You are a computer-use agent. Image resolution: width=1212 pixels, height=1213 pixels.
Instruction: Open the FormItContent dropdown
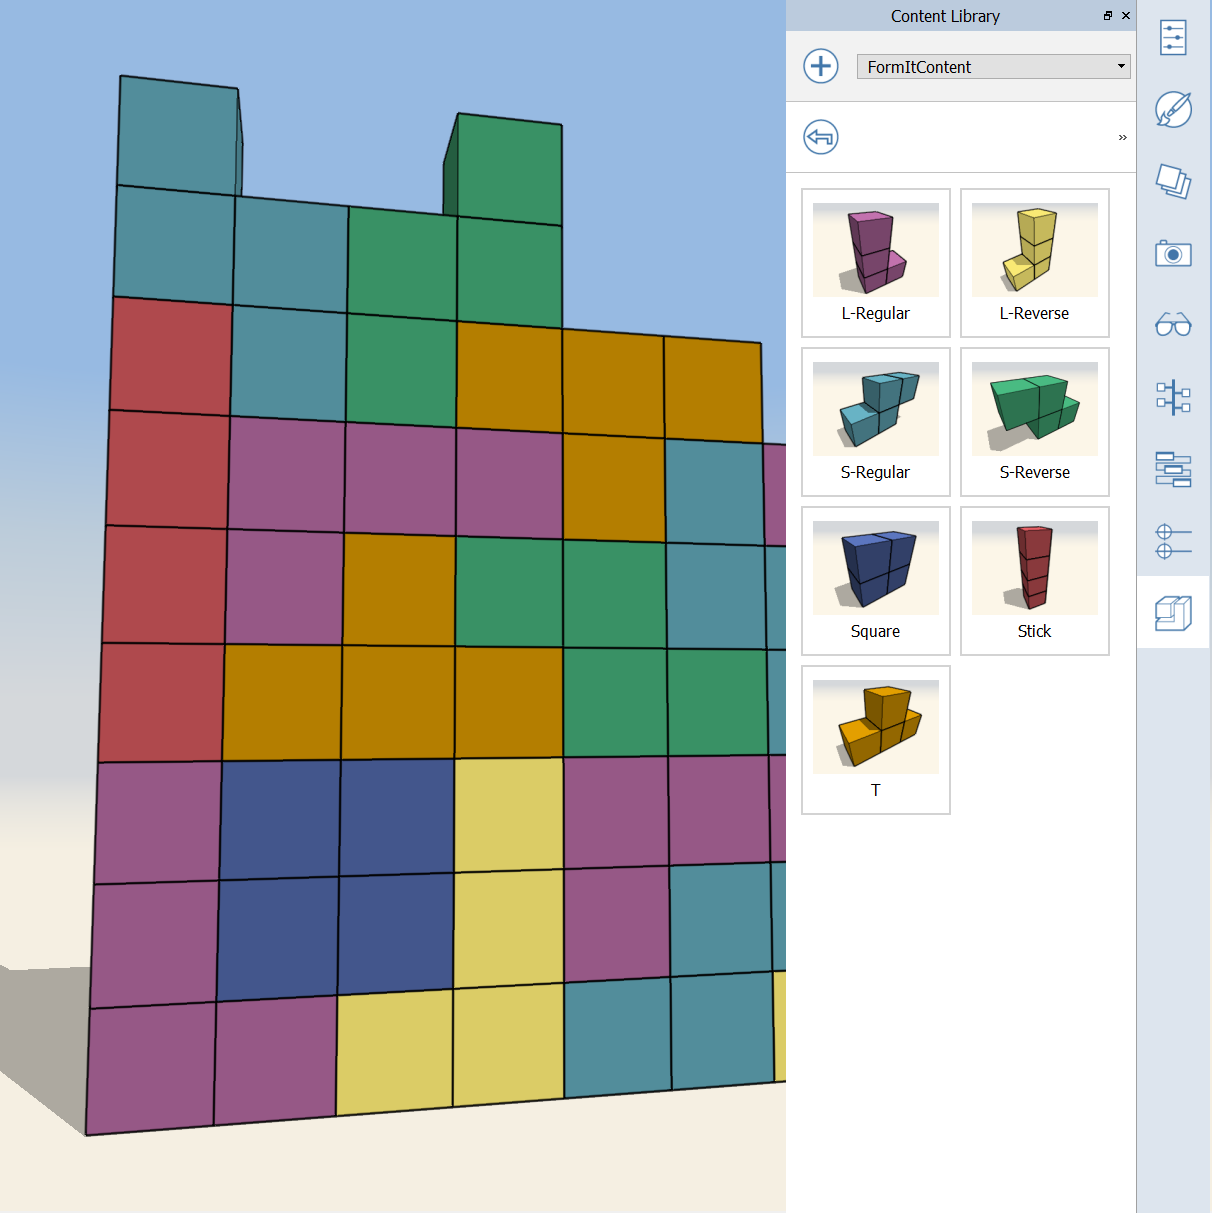[x=993, y=67]
